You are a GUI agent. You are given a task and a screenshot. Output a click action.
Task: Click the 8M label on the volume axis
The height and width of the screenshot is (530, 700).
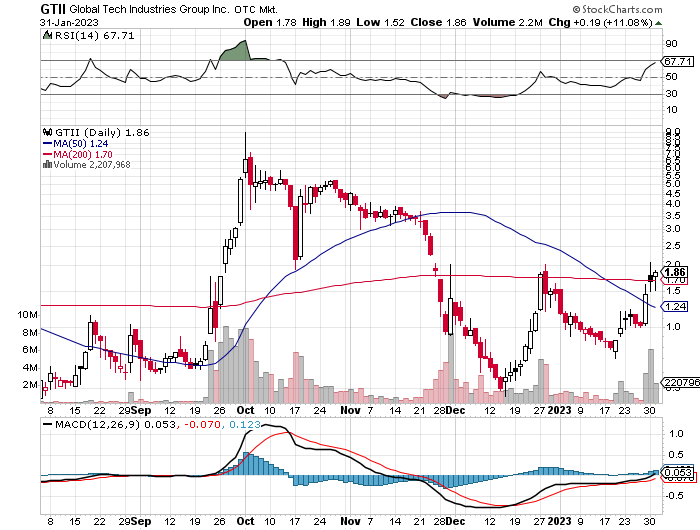pos(30,333)
